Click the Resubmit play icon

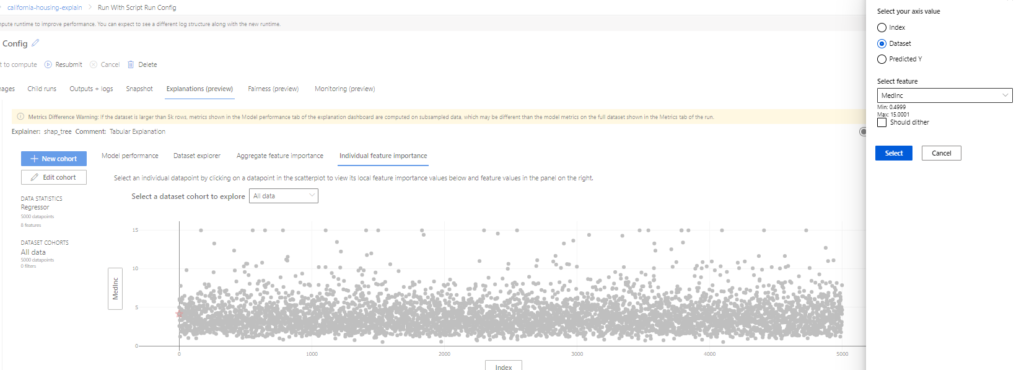tap(48, 65)
